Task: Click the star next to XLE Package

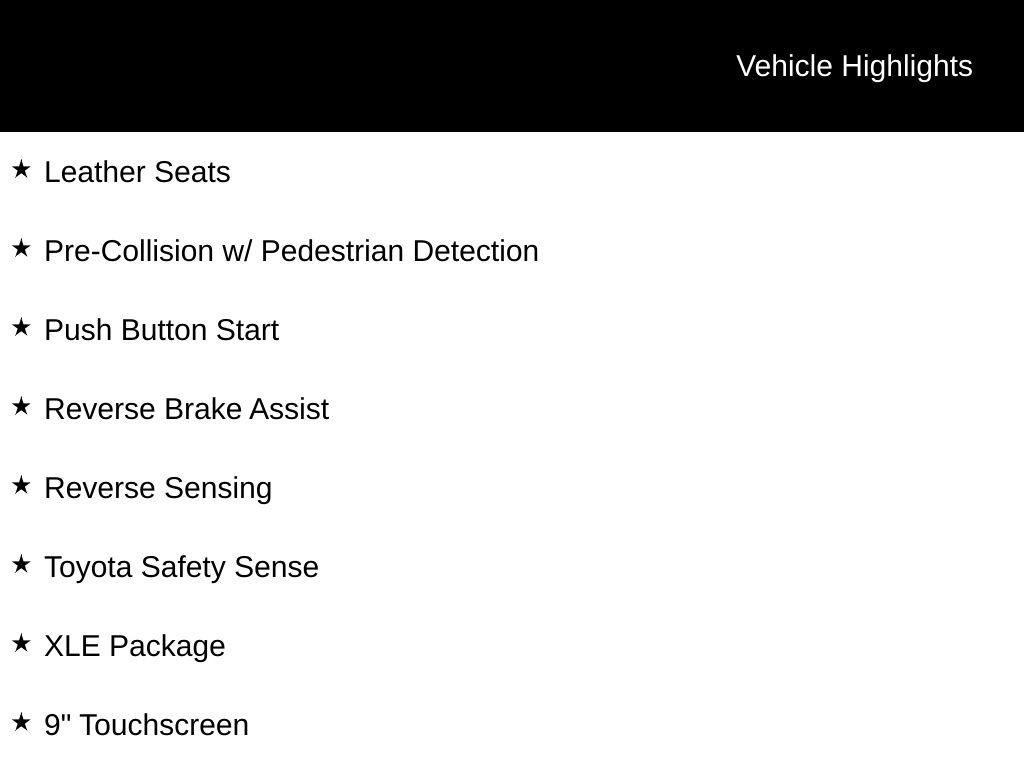Action: 21,643
